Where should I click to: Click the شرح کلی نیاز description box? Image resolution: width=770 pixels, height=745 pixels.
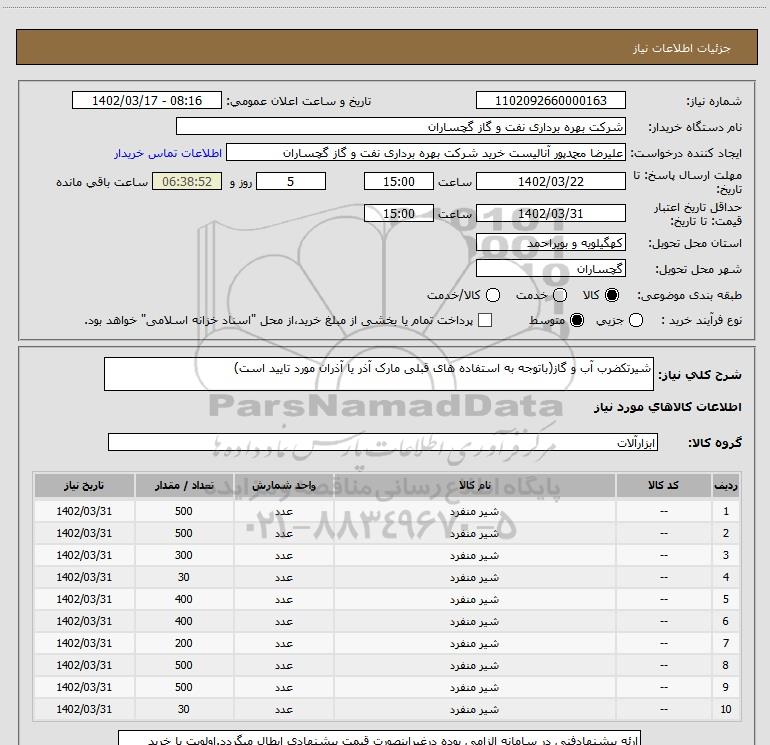point(379,374)
